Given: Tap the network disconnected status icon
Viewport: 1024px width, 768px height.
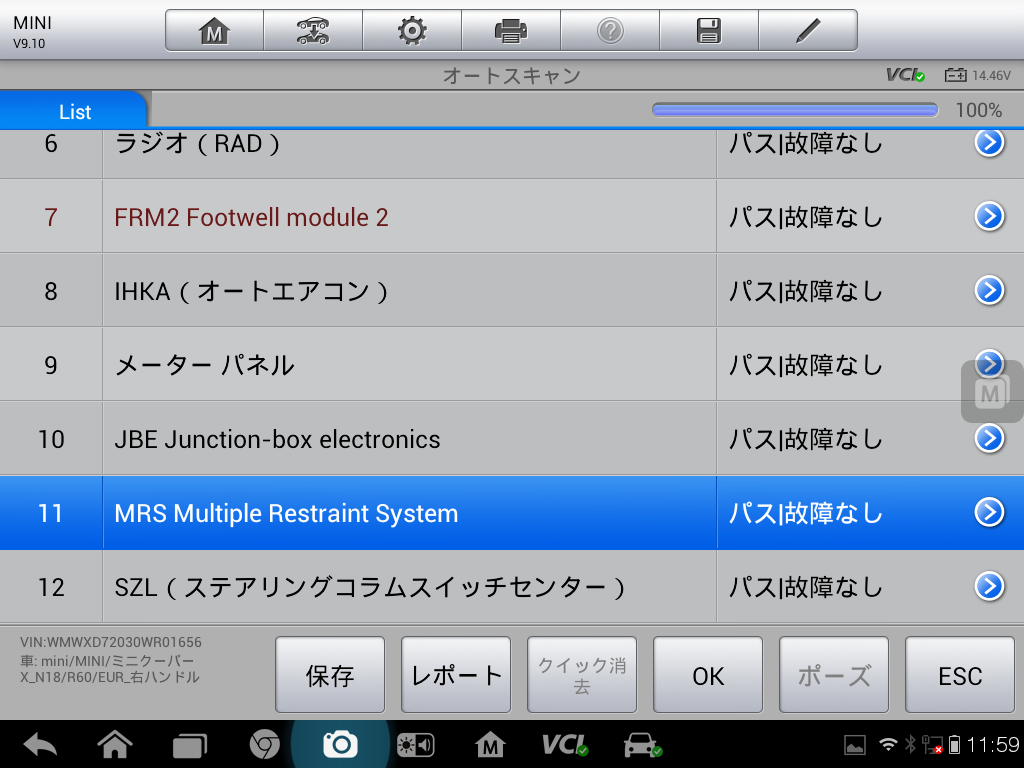Looking at the screenshot, I should 932,744.
